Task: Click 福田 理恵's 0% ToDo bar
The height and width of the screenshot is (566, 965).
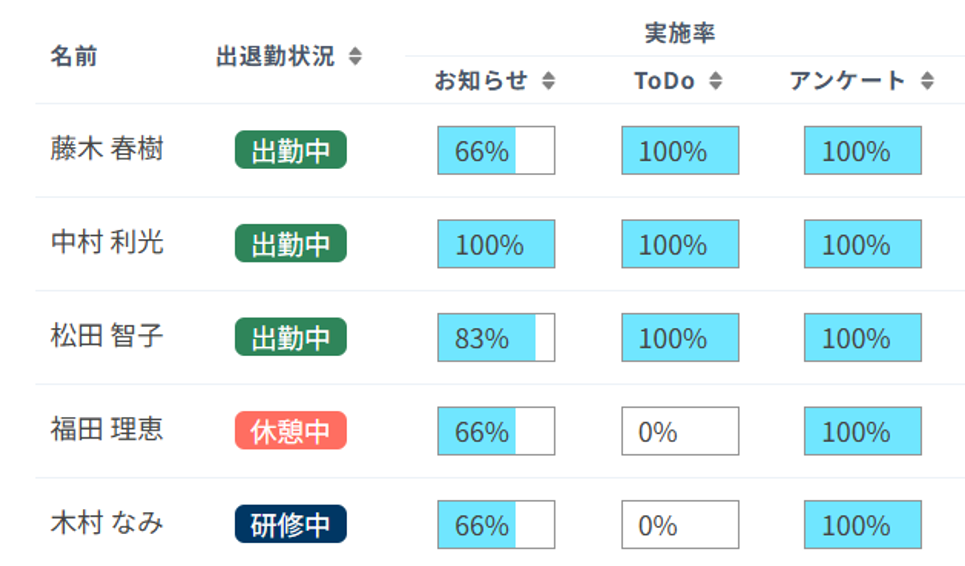Action: 680,432
